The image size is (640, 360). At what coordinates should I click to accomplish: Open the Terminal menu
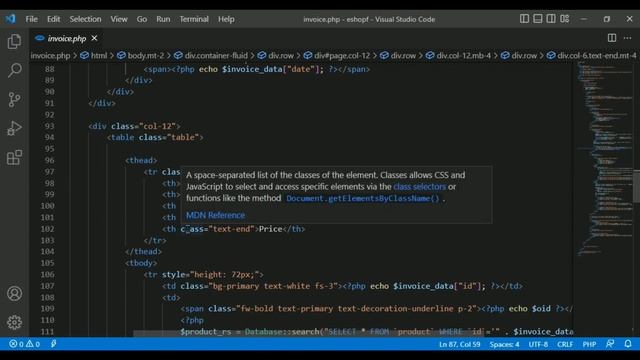pyautogui.click(x=194, y=19)
